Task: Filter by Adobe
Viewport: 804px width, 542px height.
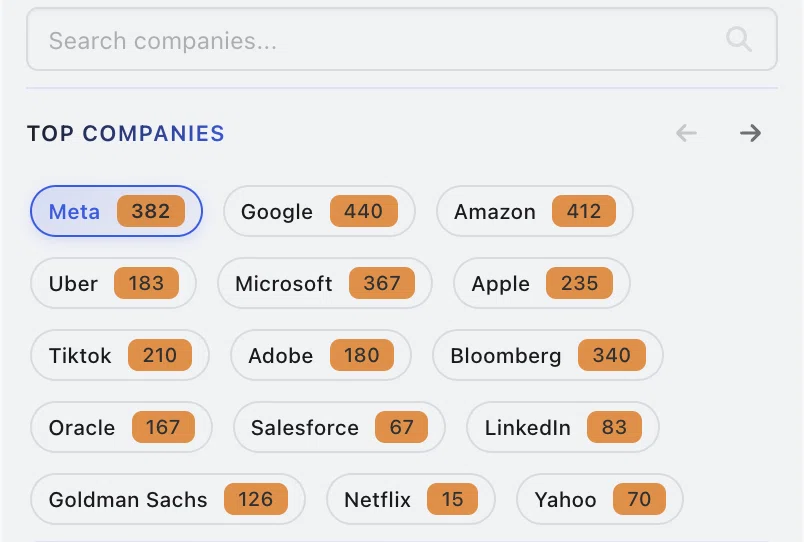Action: click(x=321, y=355)
